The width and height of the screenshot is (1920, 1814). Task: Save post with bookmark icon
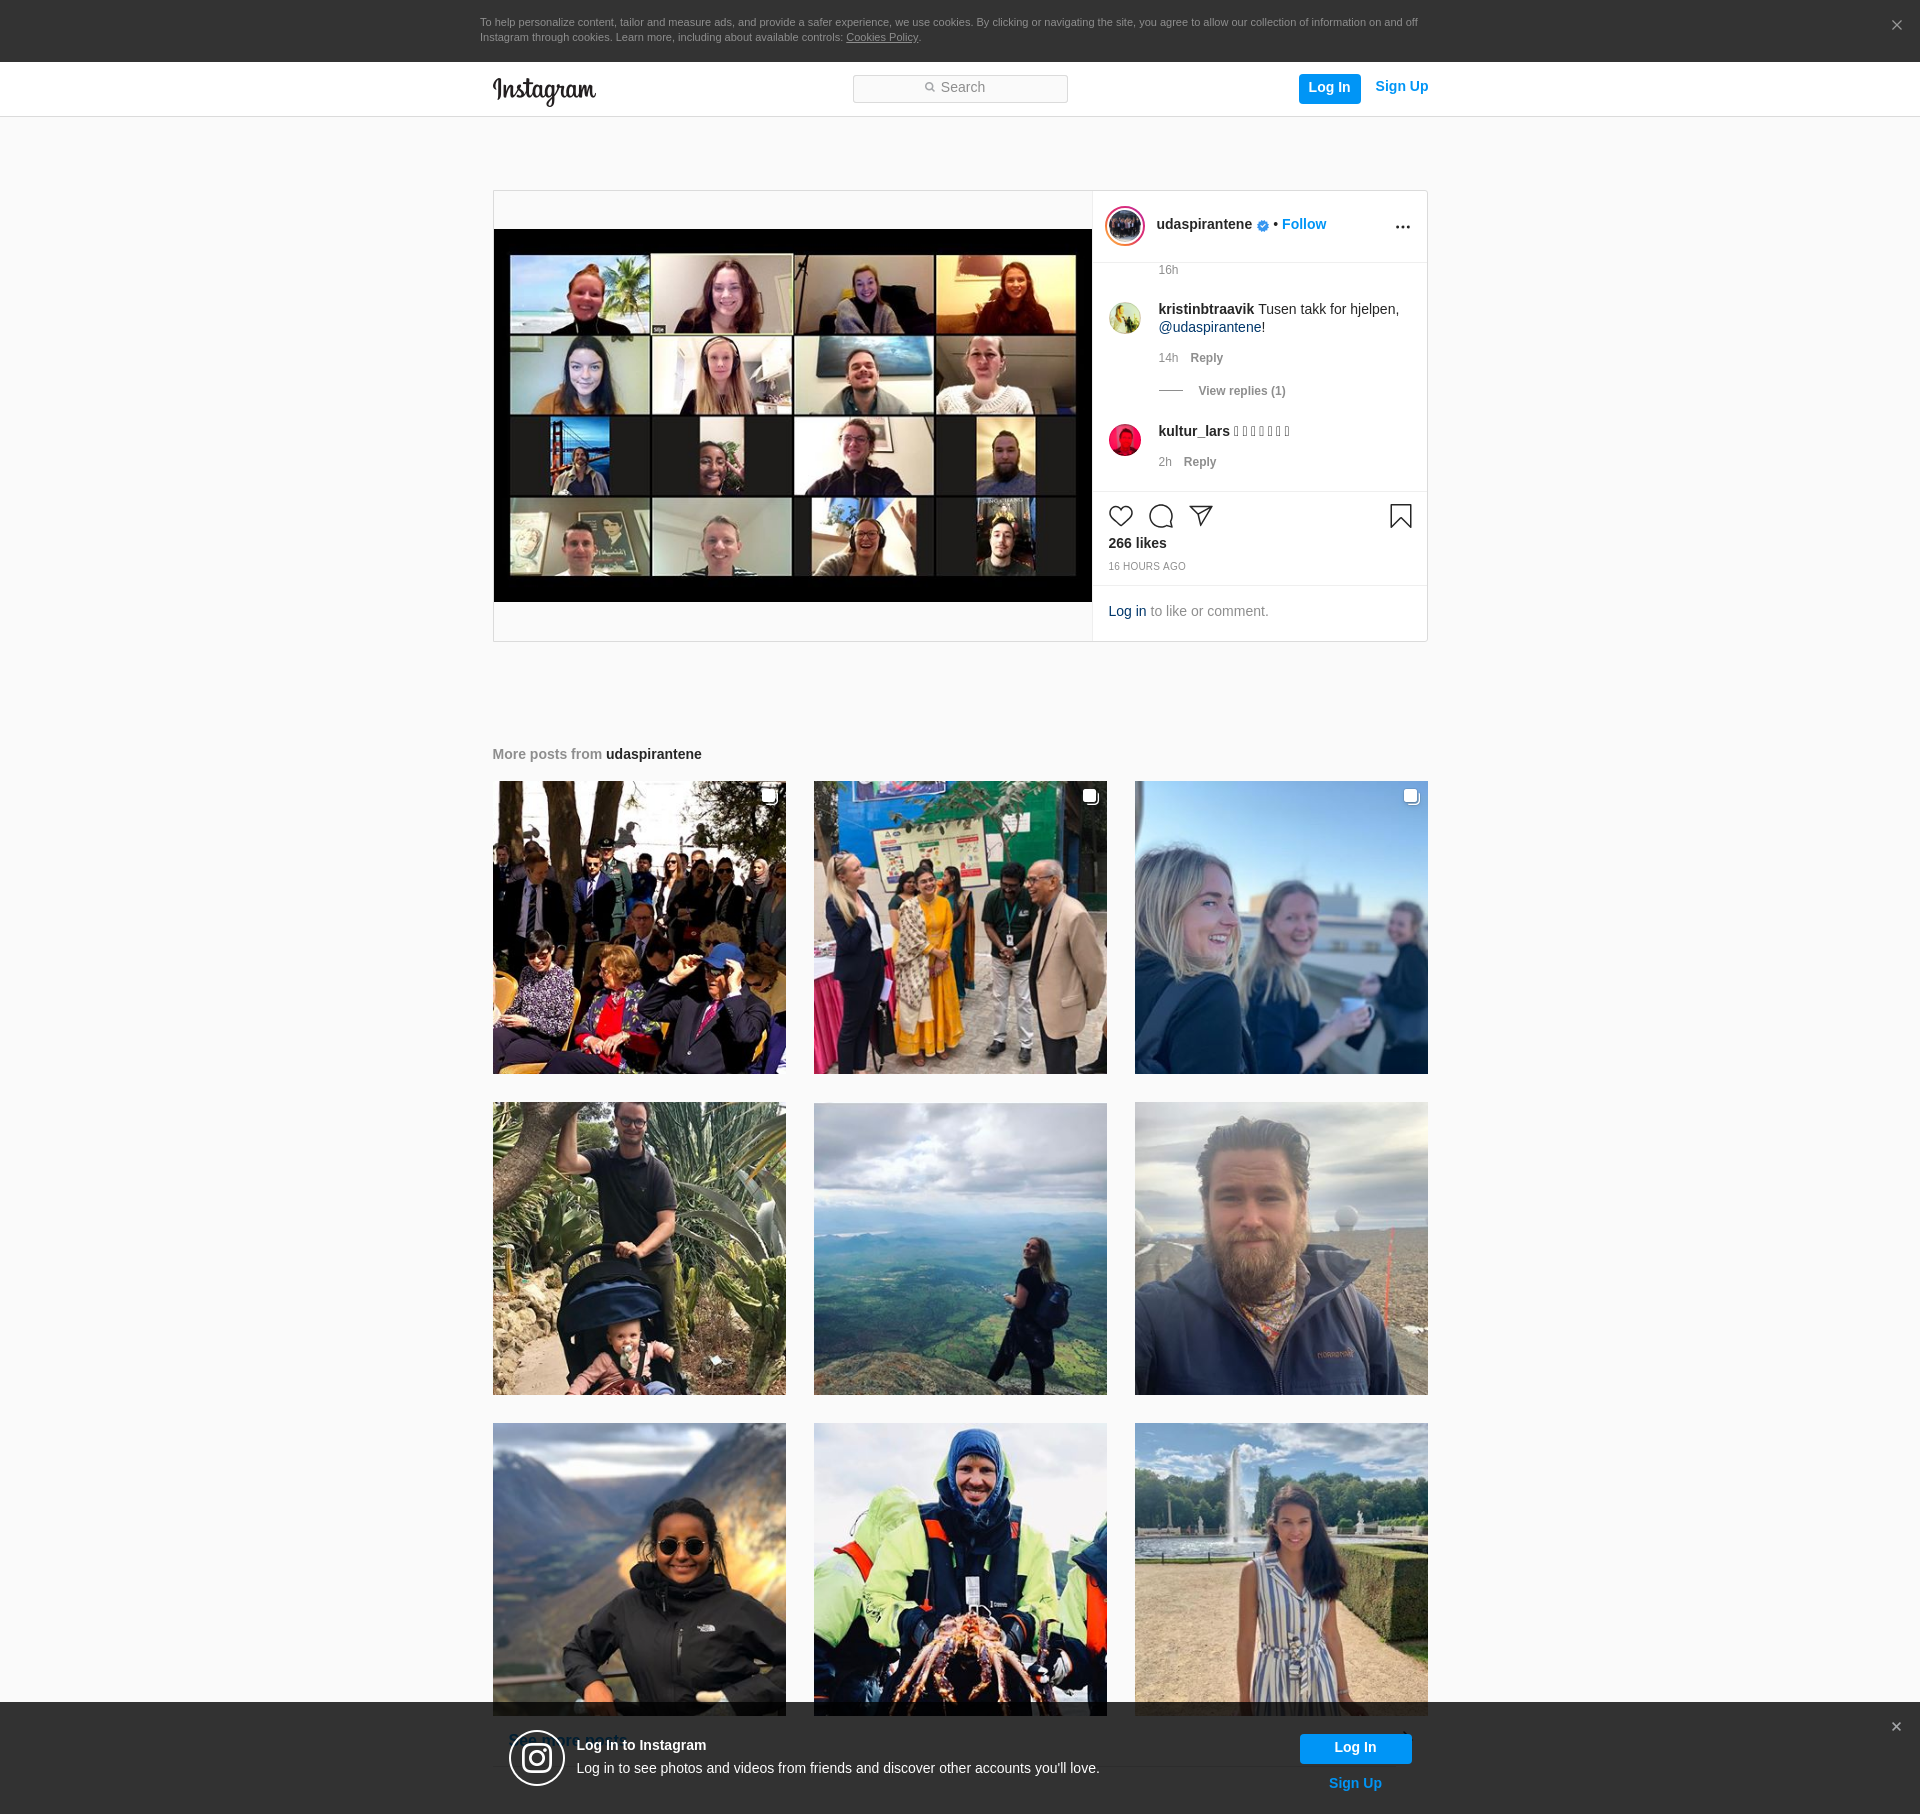(x=1400, y=516)
